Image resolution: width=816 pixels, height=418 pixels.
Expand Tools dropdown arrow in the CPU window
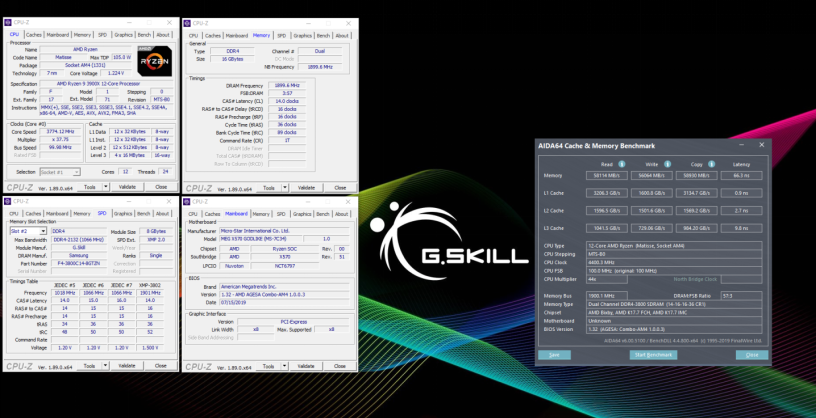[106, 187]
